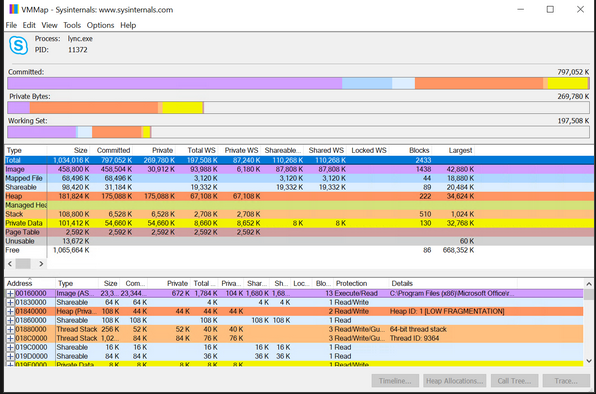This screenshot has width=596, height=394.
Task: Select the Stack type row
Action: click(x=299, y=214)
